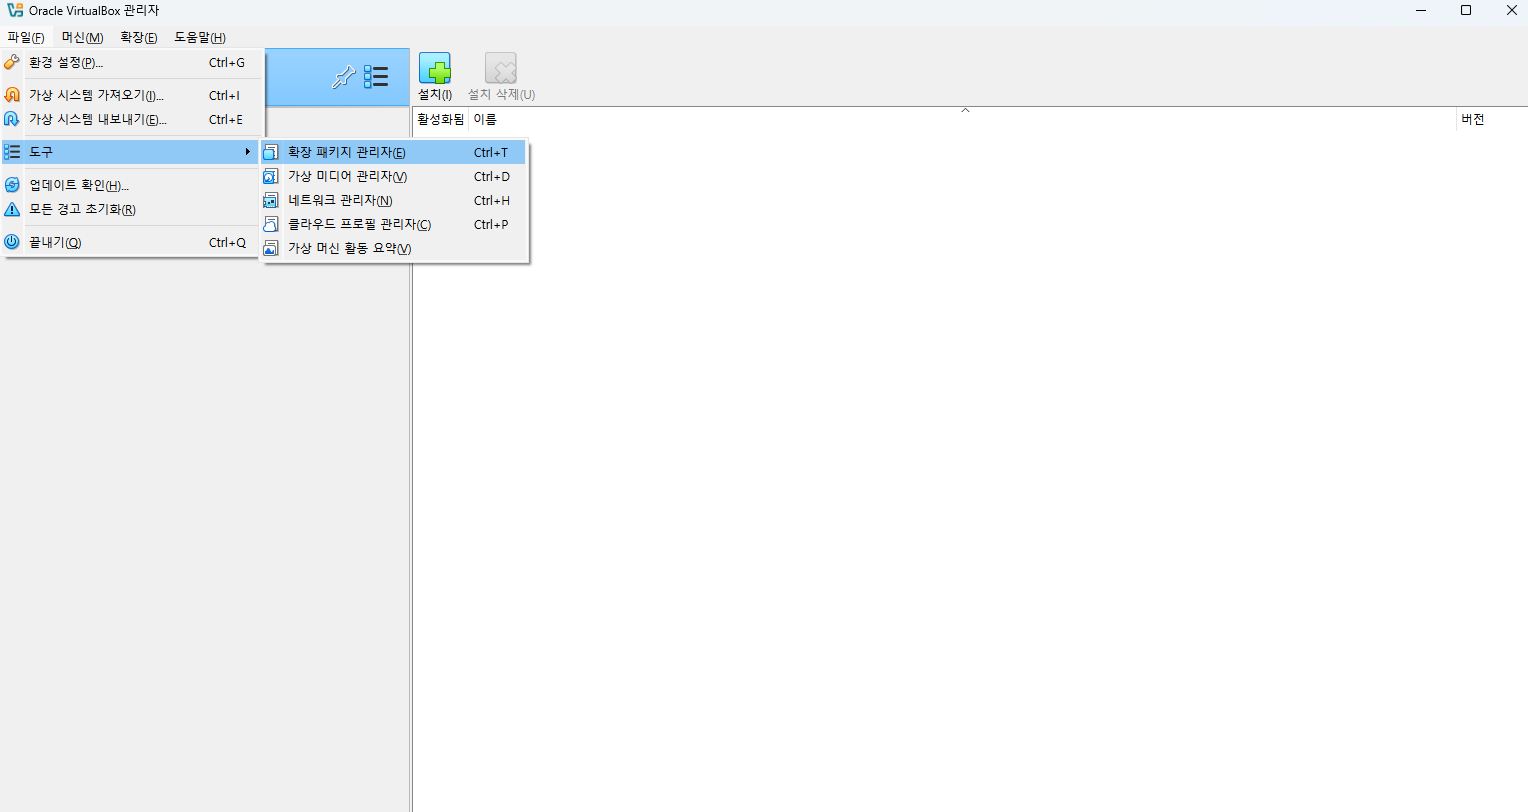The height and width of the screenshot is (812, 1528).
Task: Open 가상 미디어 관리자(V) submenu entry
Action: point(394,176)
